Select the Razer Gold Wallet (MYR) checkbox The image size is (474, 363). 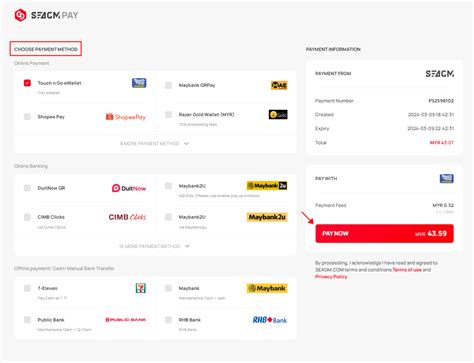tap(168, 115)
